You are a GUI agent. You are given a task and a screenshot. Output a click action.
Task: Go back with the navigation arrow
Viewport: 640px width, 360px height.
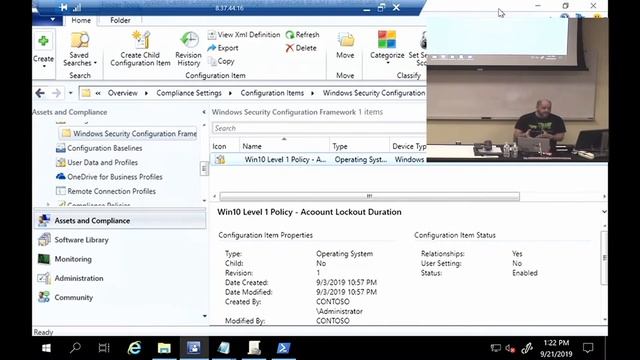click(40, 93)
